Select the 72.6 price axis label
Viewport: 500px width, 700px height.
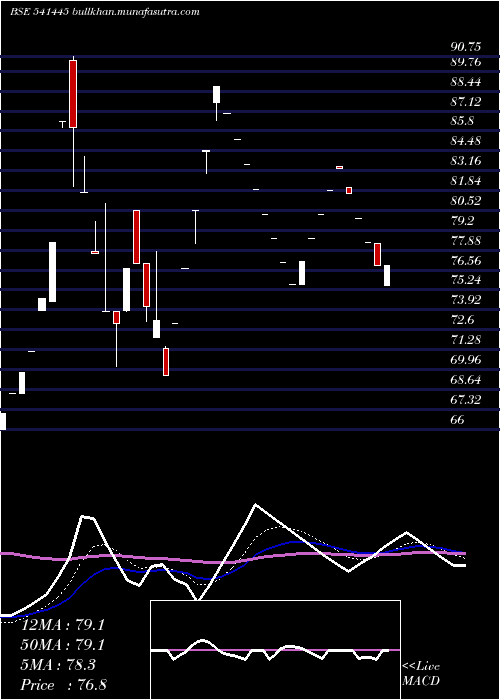pos(462,320)
